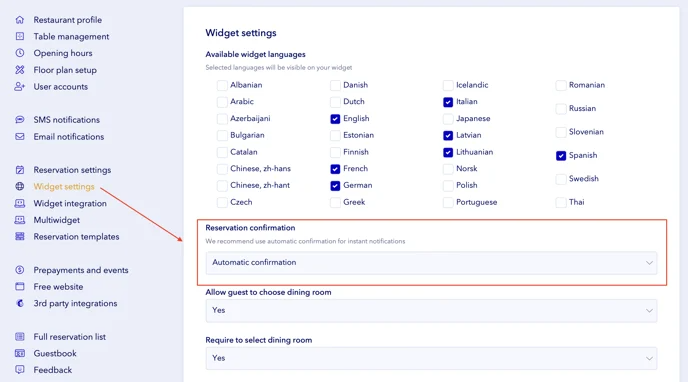This screenshot has width=688, height=382.
Task: Click the Widget settings globe icon
Action: point(20,186)
